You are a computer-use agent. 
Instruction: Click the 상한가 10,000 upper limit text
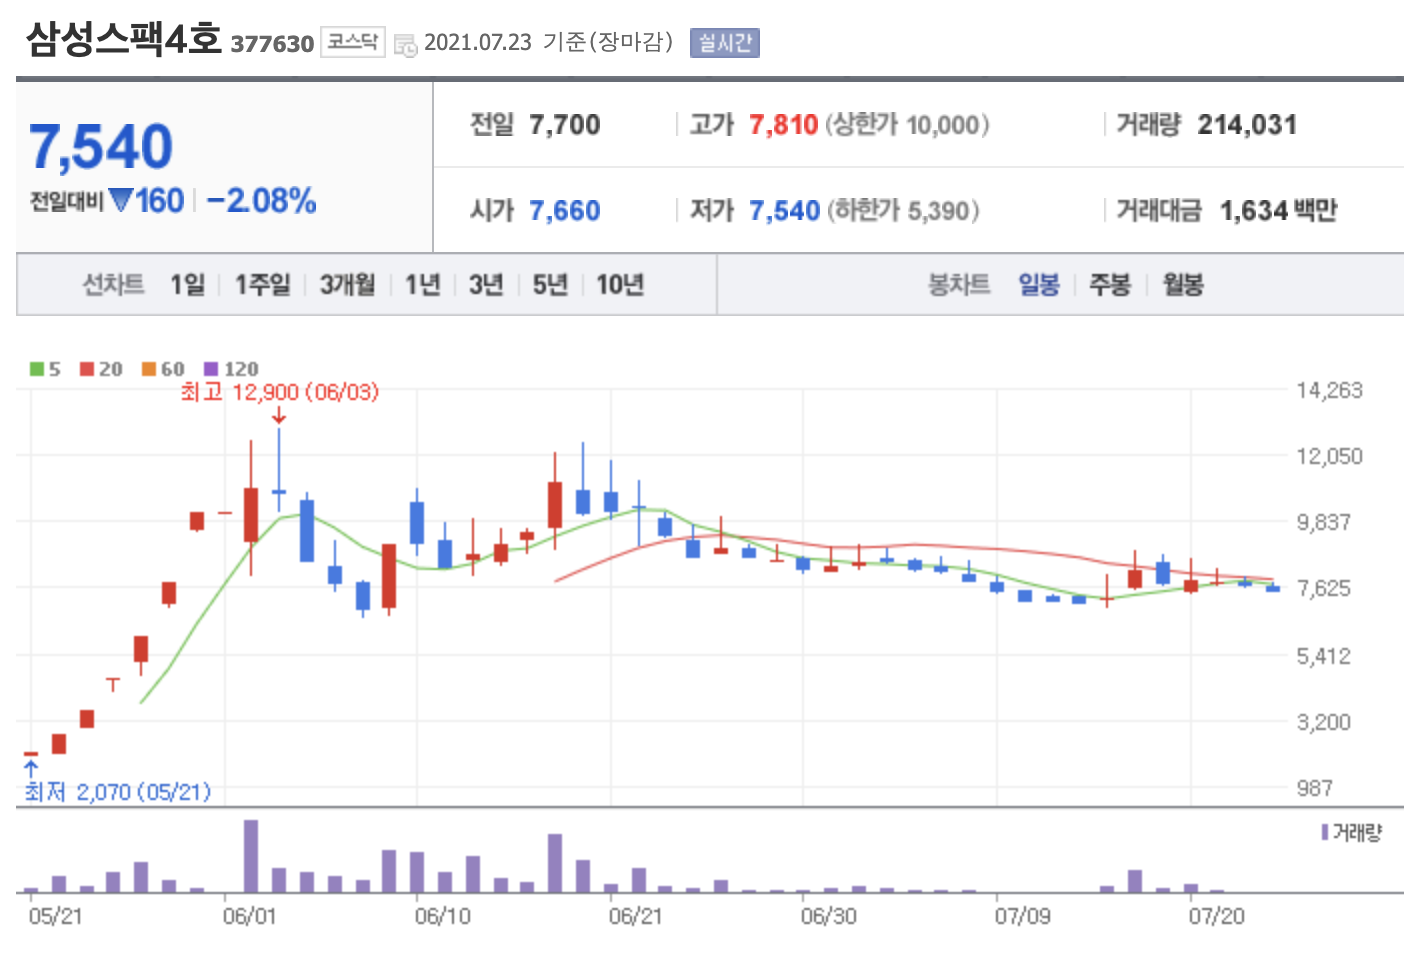click(907, 125)
